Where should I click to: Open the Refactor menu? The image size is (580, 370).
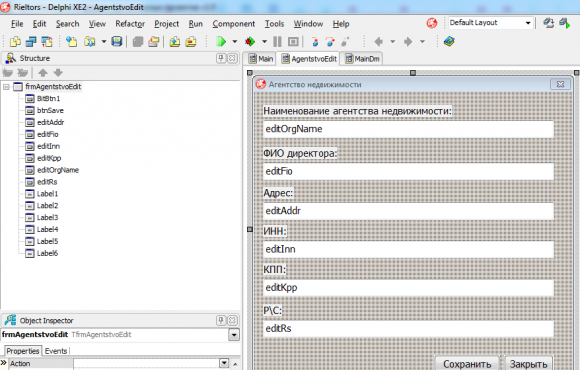(130, 24)
